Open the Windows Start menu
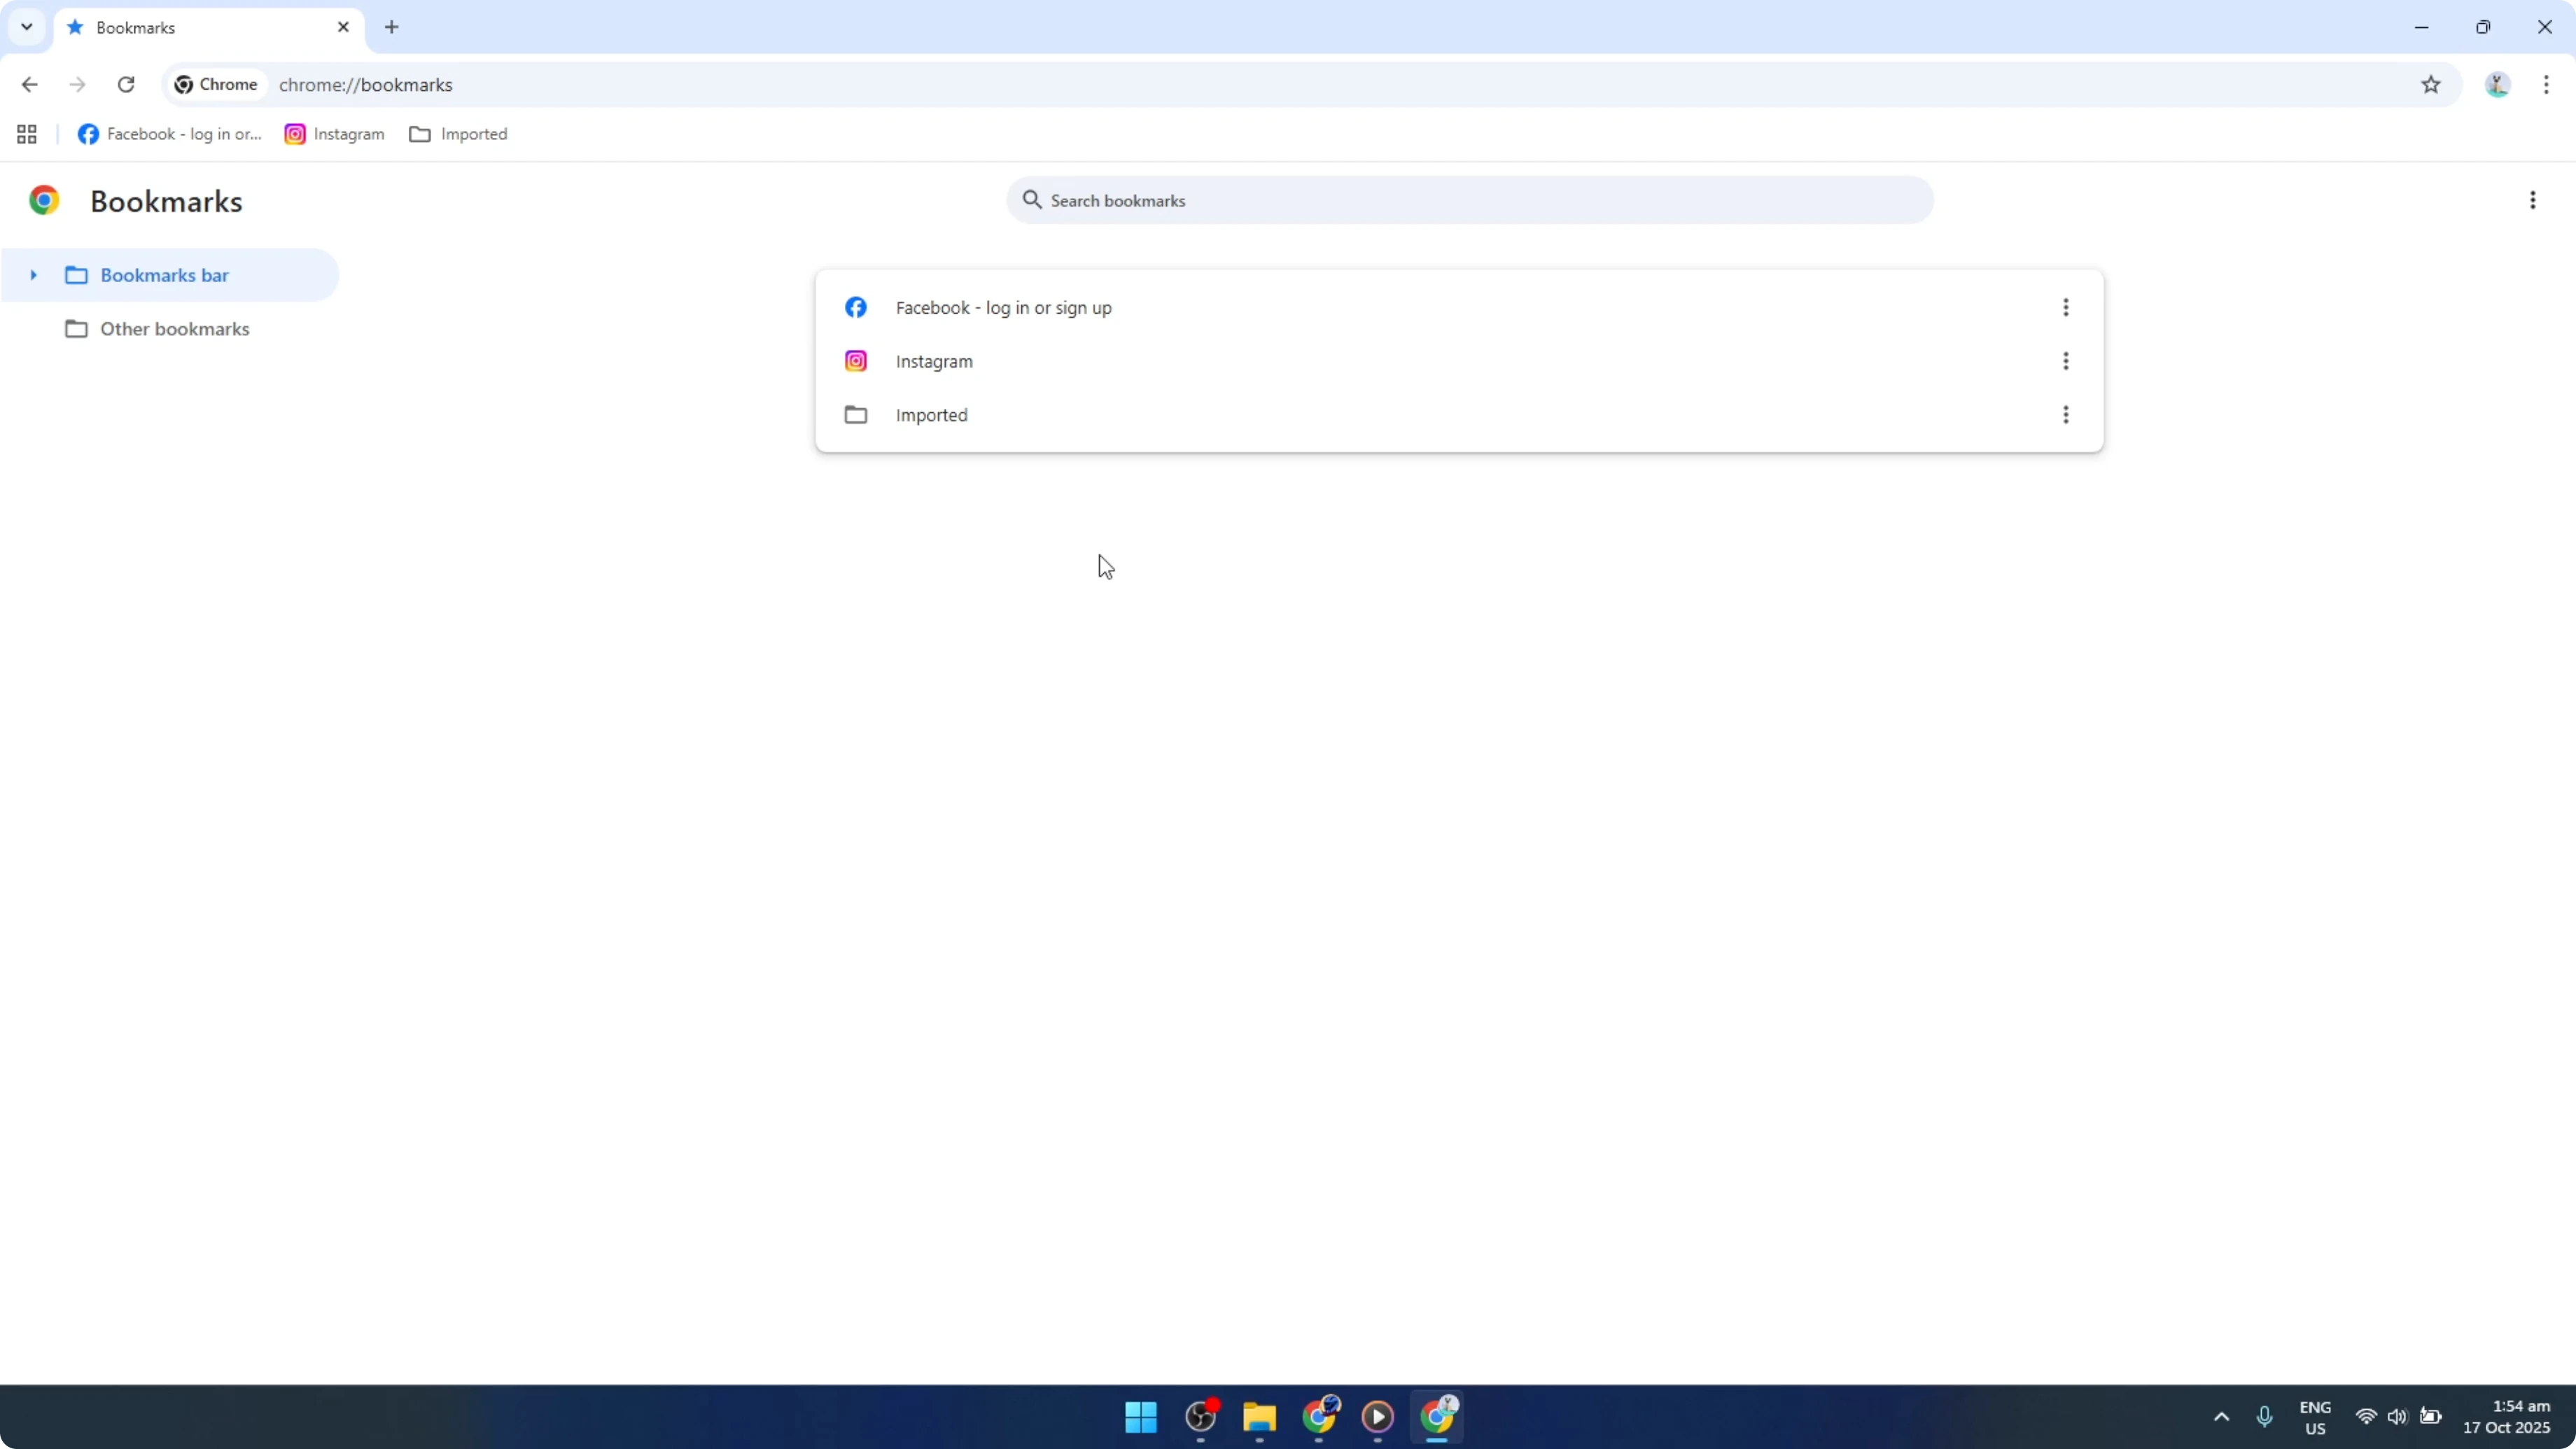The height and width of the screenshot is (1449, 2576). [1141, 1417]
